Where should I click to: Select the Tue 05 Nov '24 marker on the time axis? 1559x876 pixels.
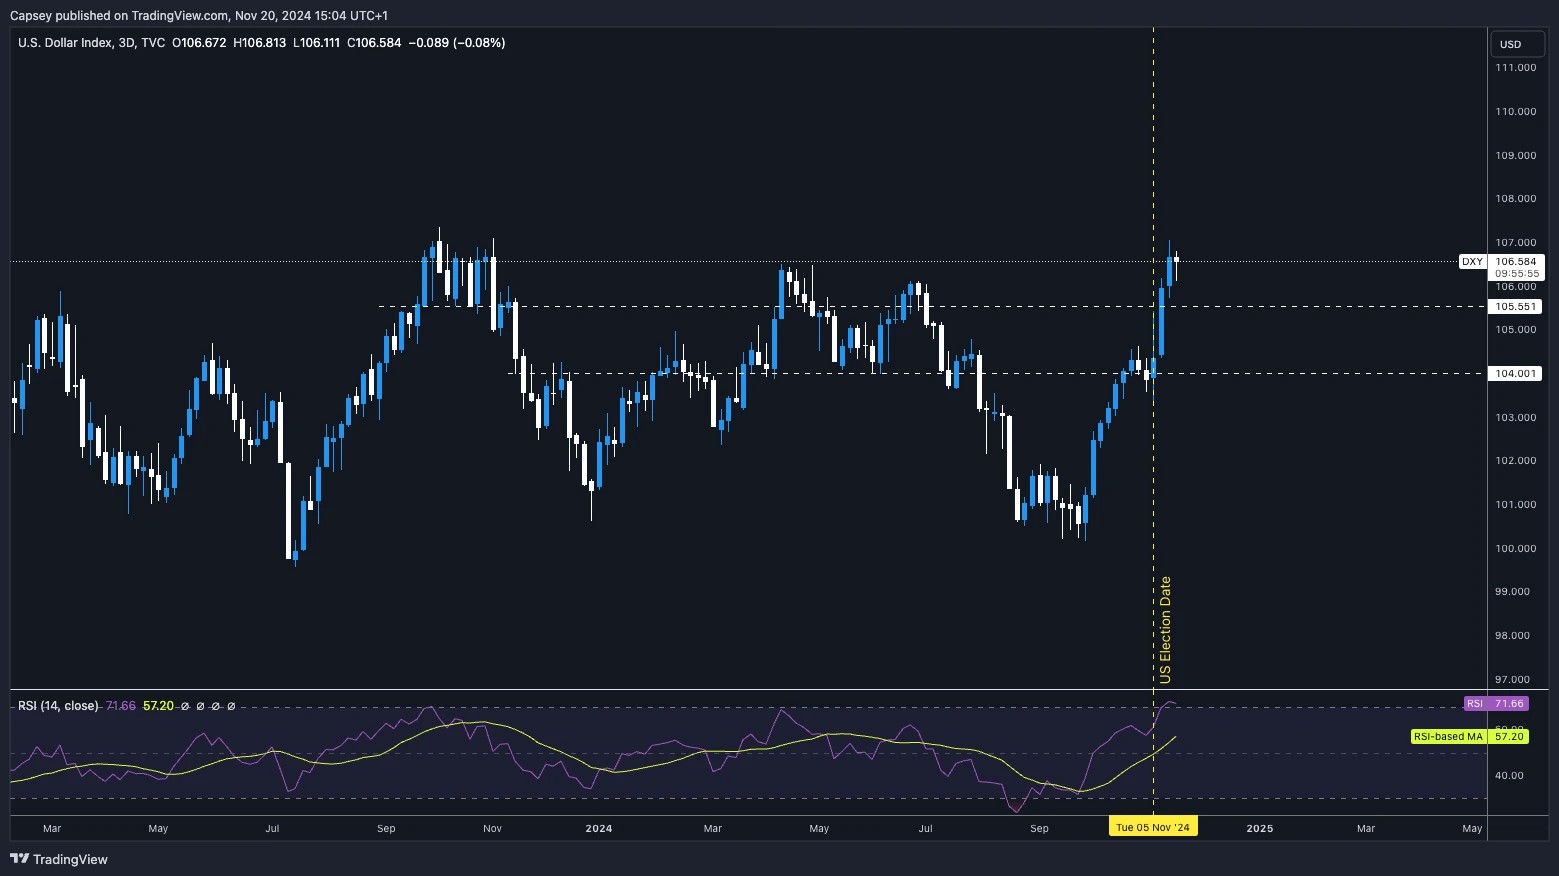[x=1153, y=827]
